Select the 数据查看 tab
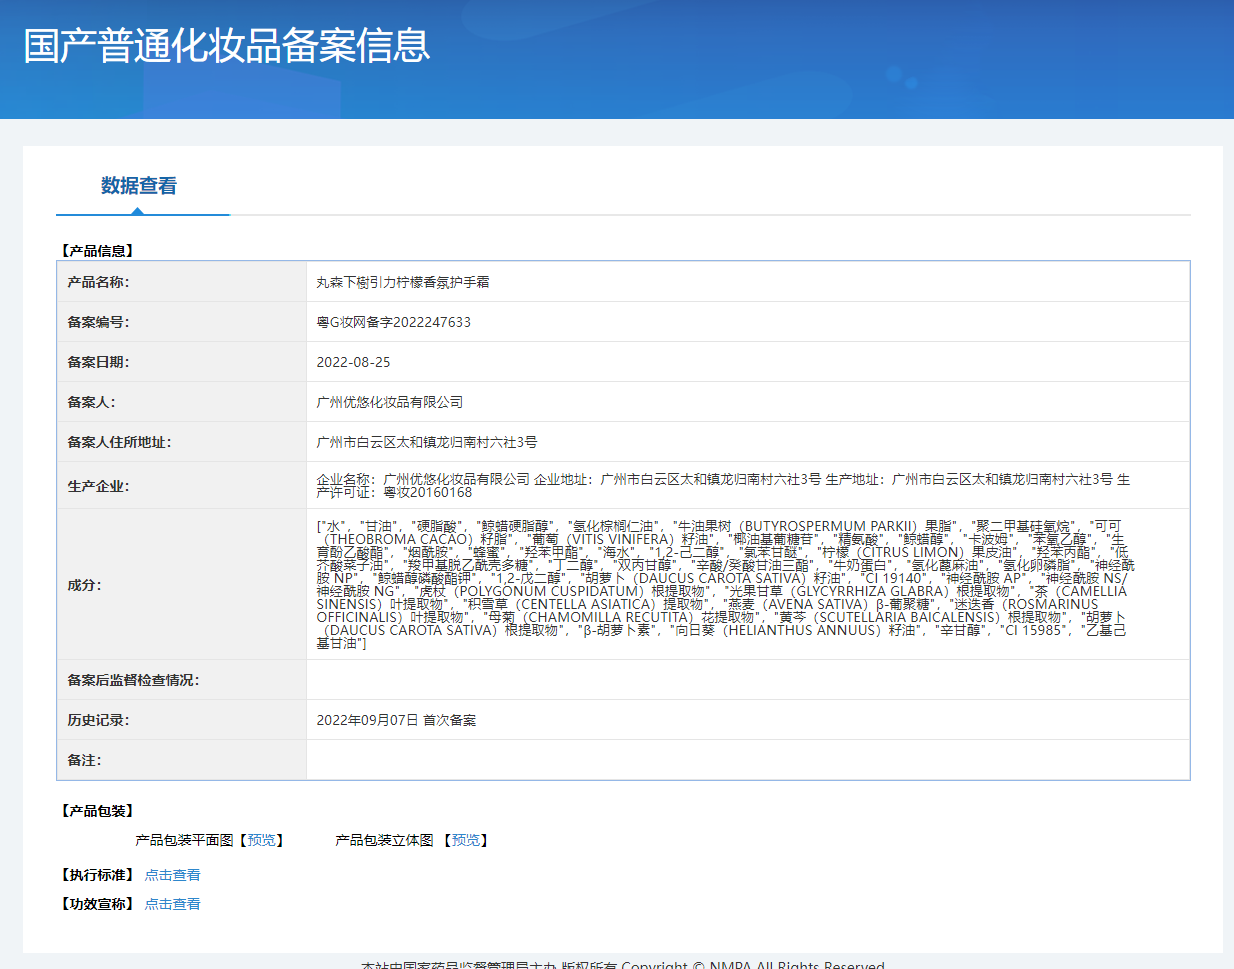Screen dimensions: 1234x969 [138, 186]
